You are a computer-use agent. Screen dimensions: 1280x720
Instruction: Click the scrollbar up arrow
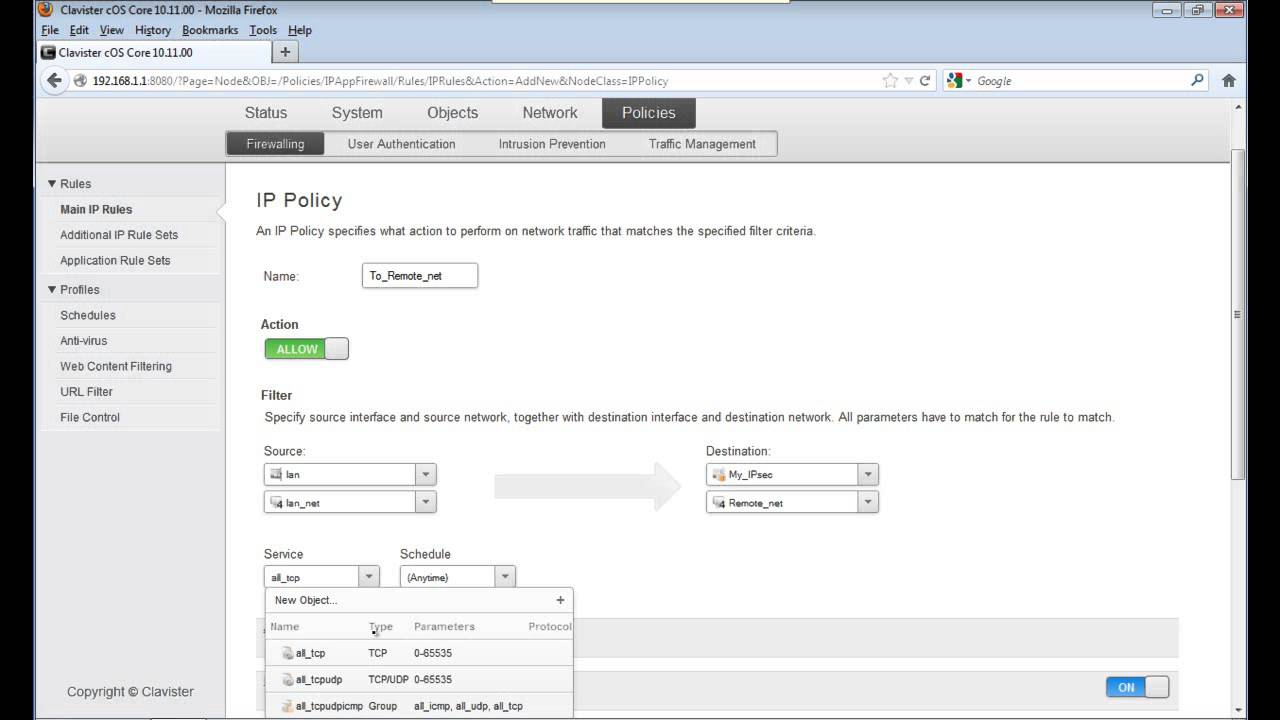click(x=1238, y=107)
